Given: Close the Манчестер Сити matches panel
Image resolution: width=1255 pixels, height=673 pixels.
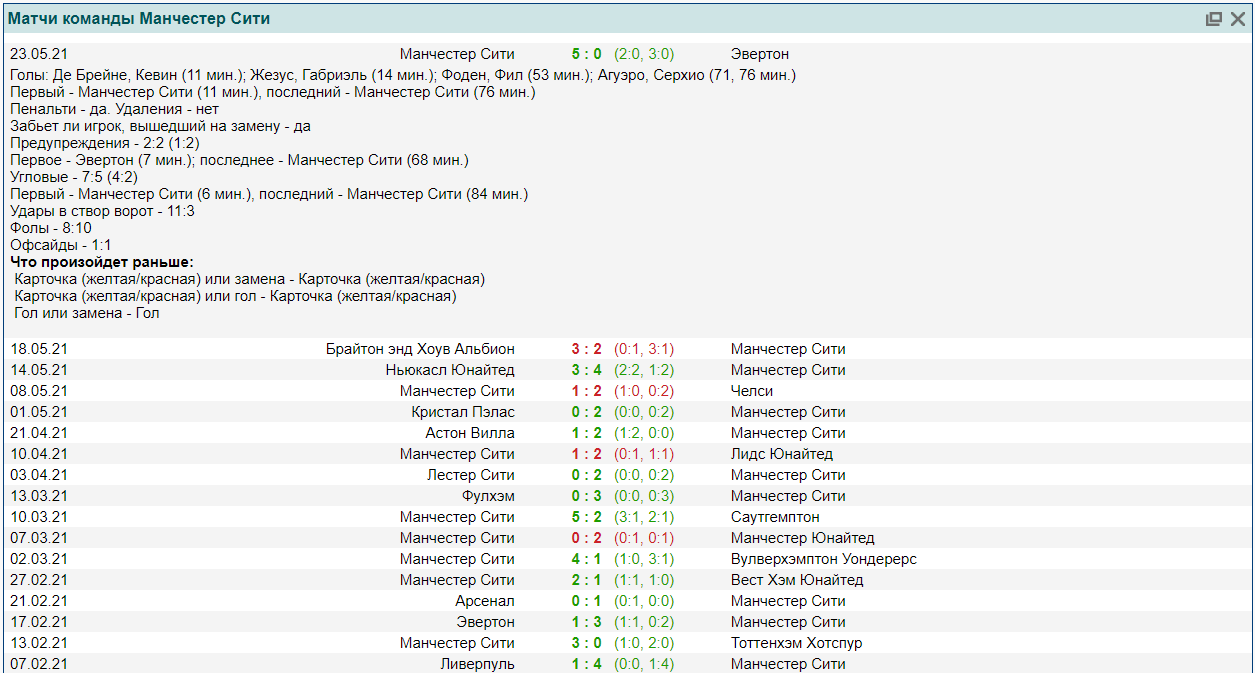Looking at the screenshot, I should [1238, 19].
